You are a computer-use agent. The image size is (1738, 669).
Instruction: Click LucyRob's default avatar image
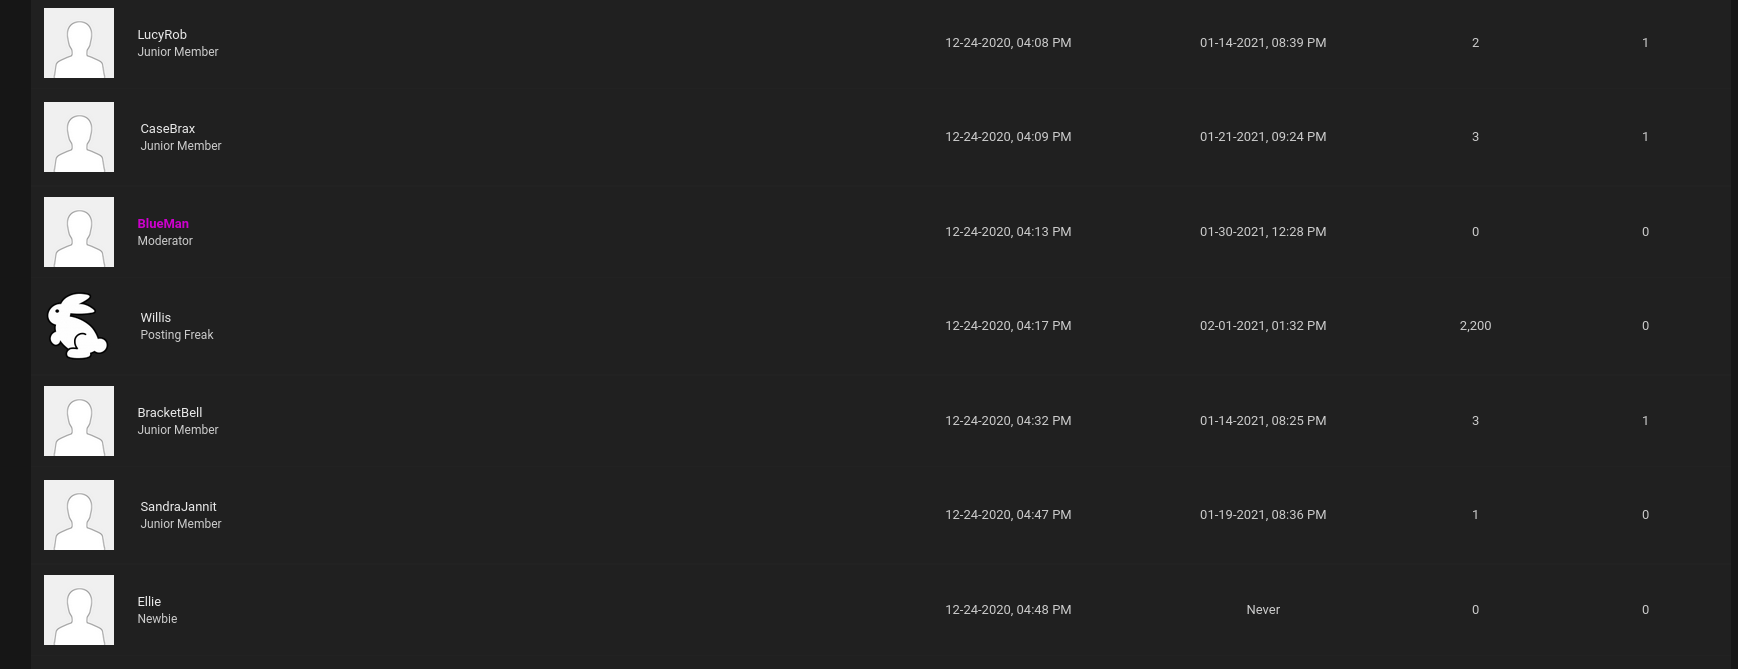[x=79, y=43]
